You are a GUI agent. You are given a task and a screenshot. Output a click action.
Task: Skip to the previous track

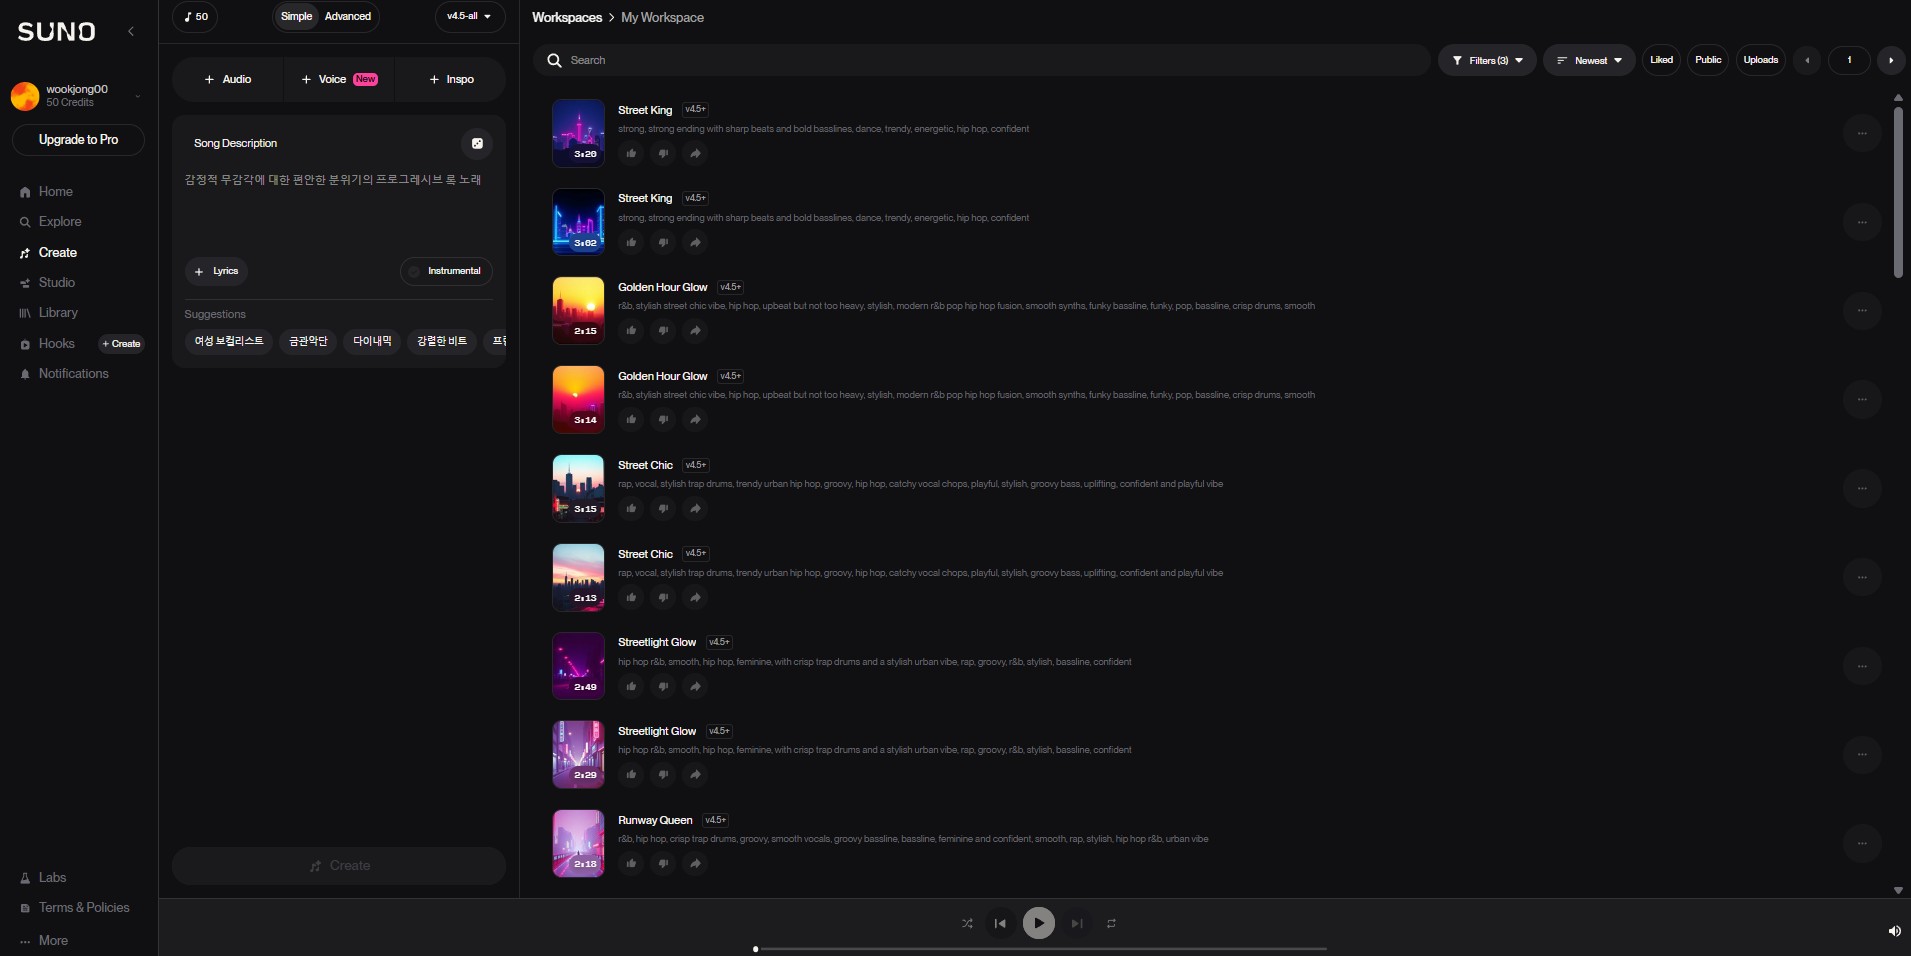click(x=1000, y=923)
